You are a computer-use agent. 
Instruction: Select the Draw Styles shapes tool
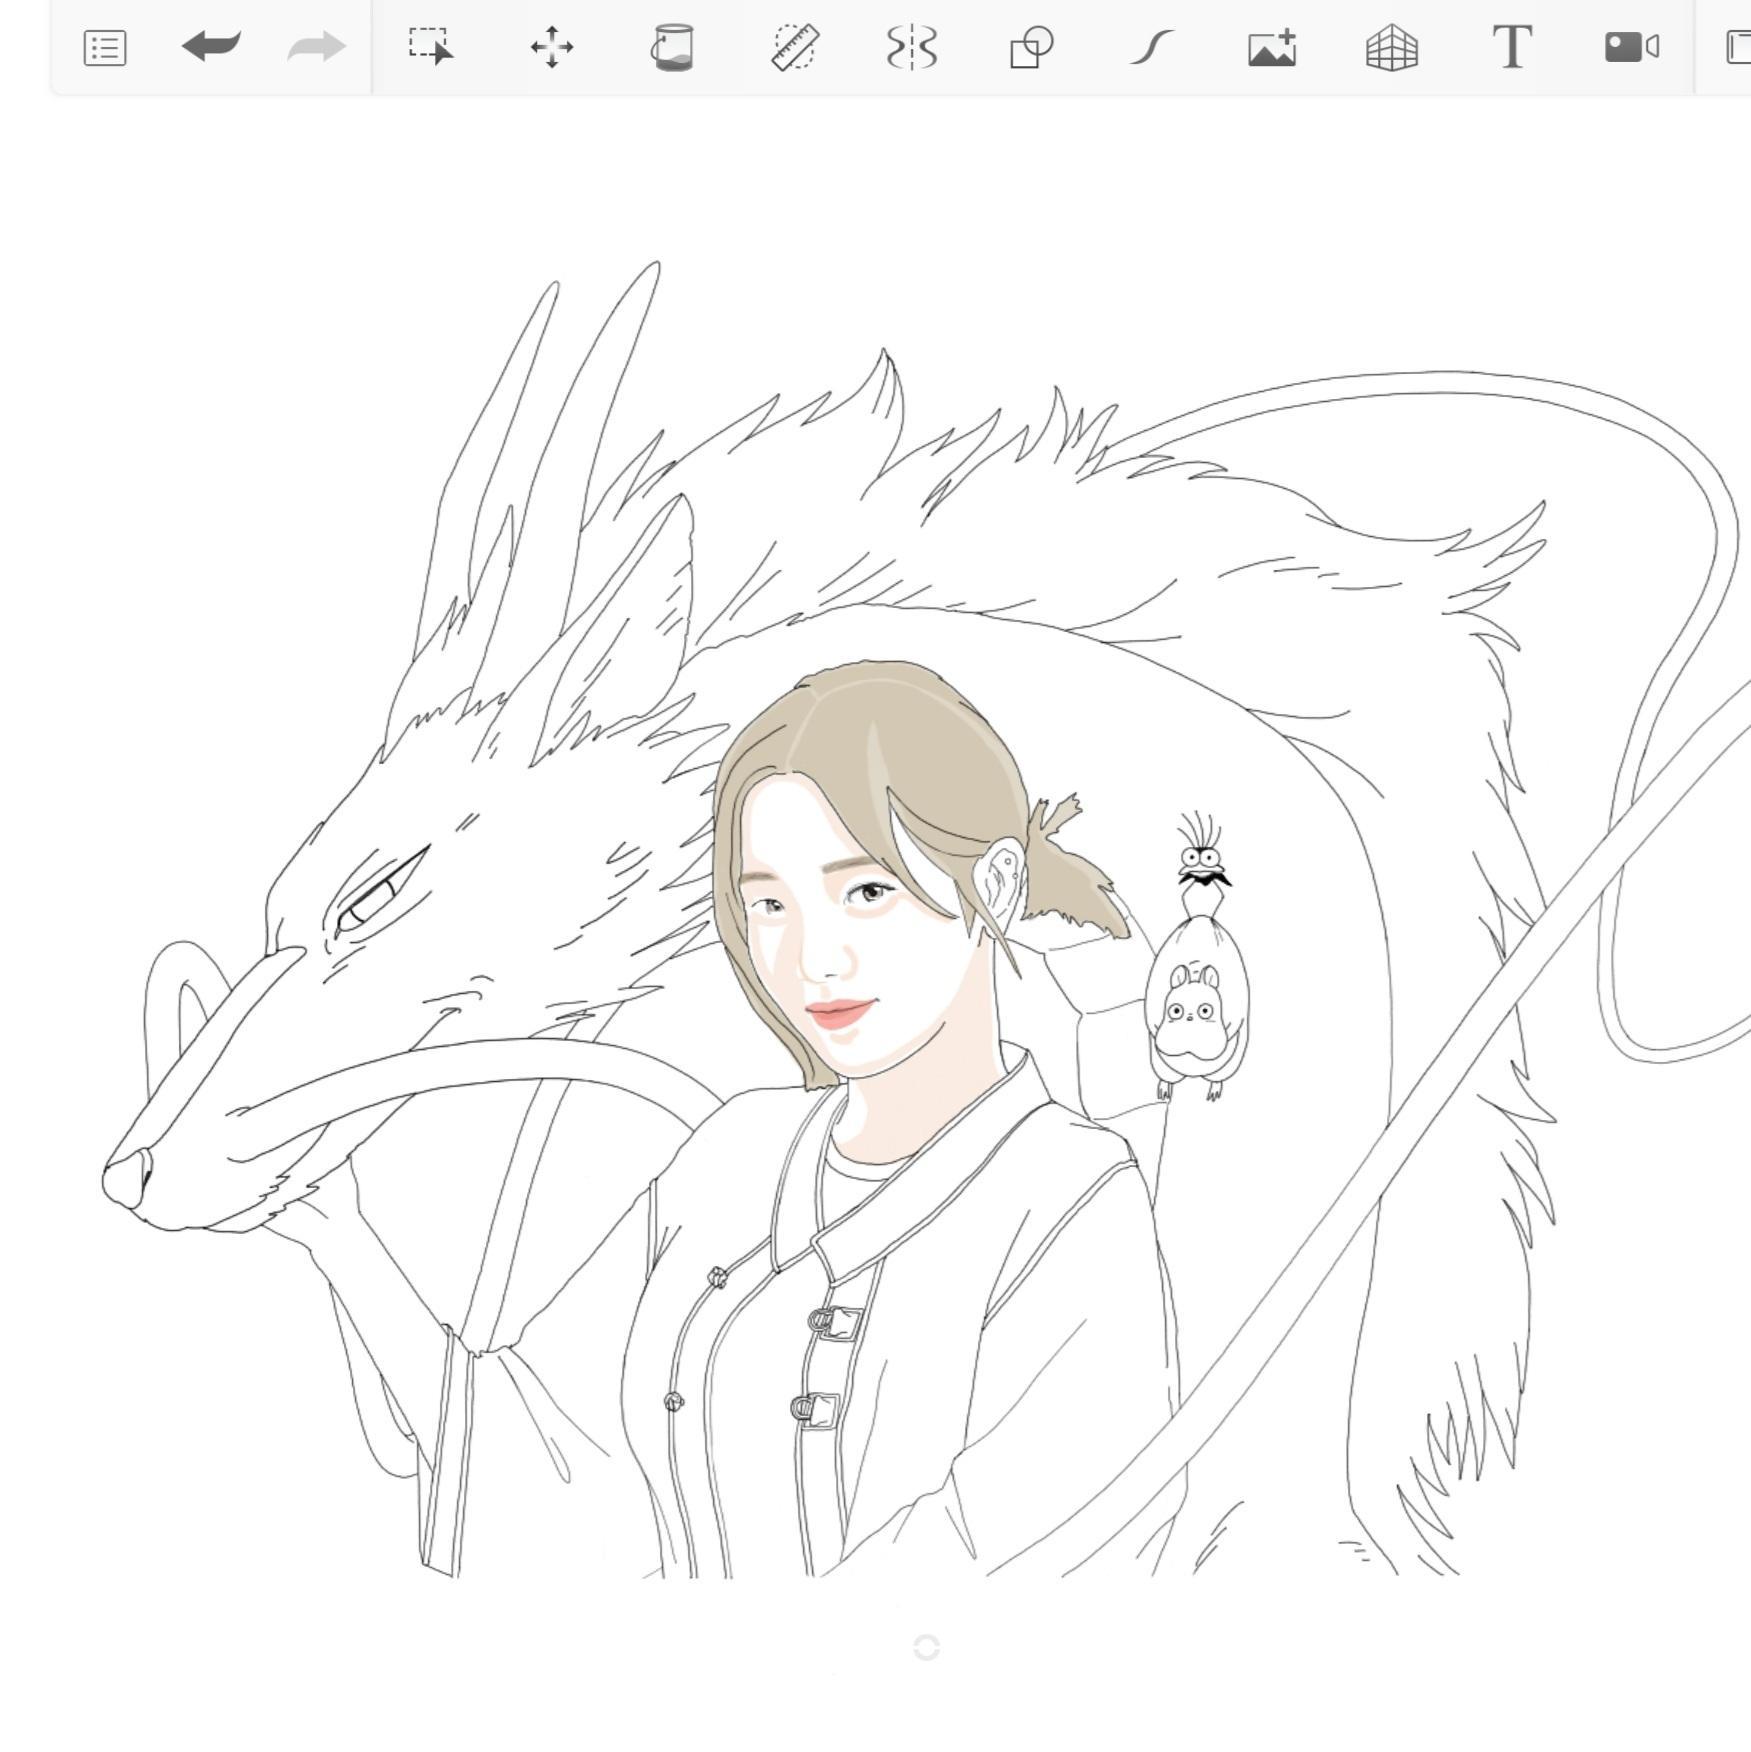tap(1031, 47)
